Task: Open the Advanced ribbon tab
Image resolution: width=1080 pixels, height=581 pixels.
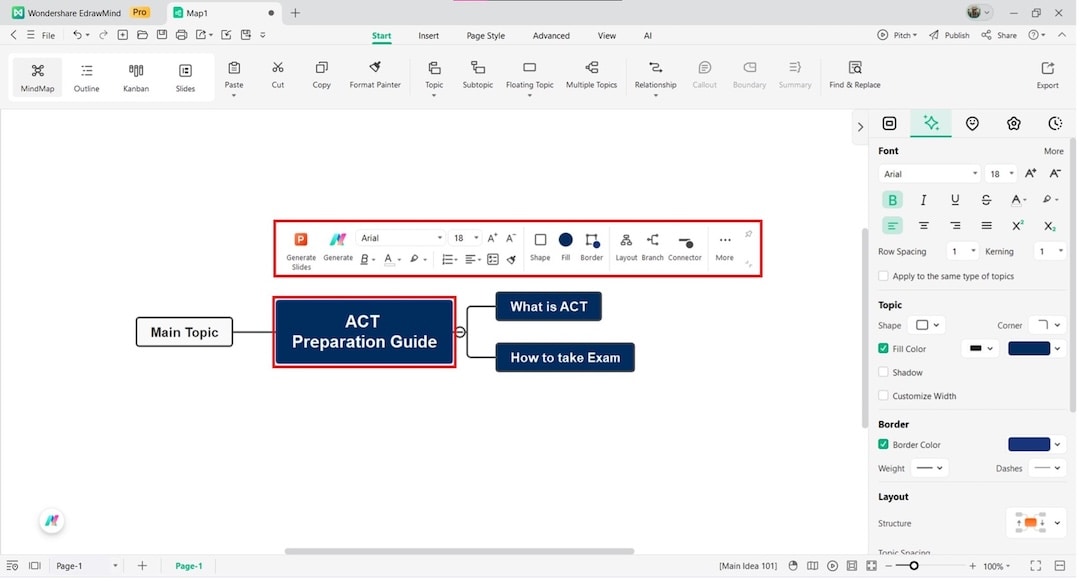Action: click(551, 36)
